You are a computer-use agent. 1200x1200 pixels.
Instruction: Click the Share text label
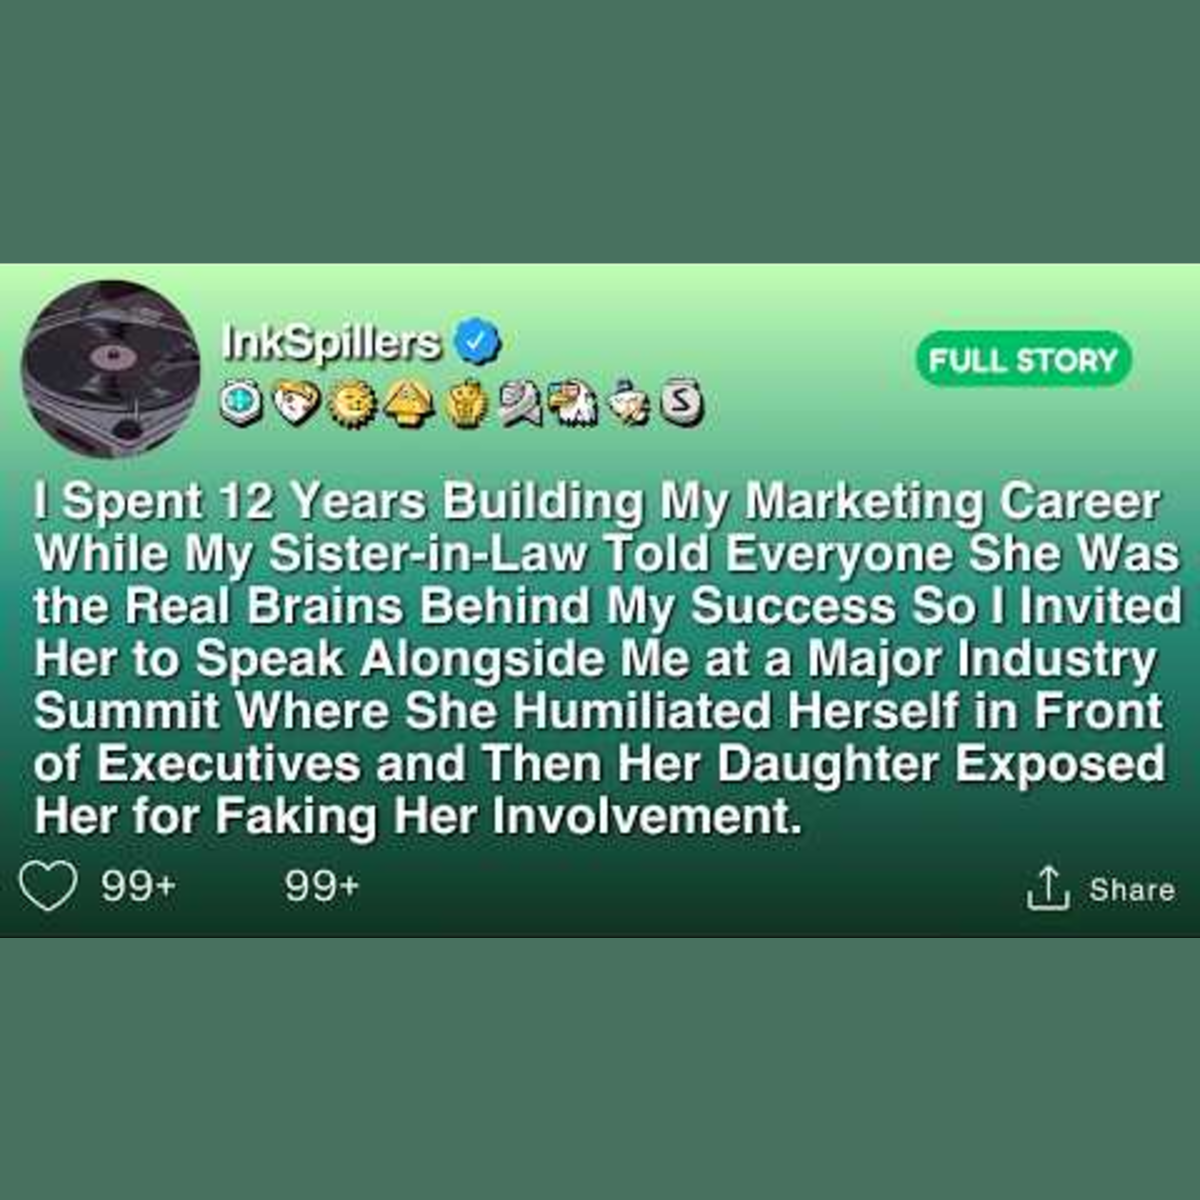pos(1132,889)
